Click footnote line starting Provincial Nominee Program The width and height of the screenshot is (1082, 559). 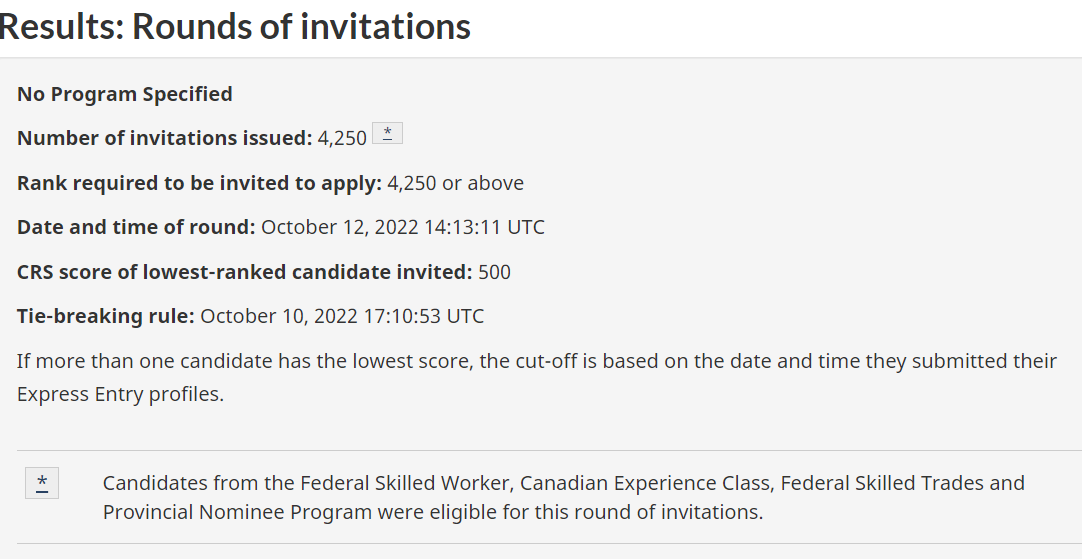pos(433,512)
